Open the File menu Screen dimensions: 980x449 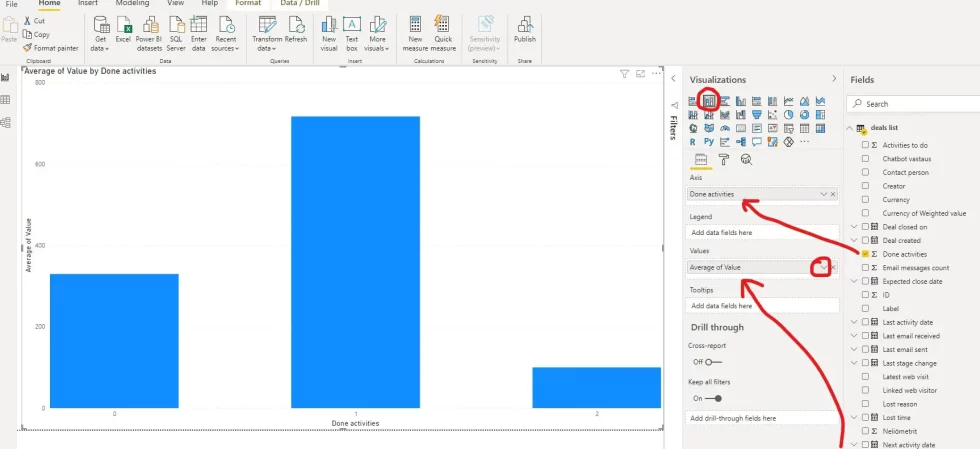point(11,4)
